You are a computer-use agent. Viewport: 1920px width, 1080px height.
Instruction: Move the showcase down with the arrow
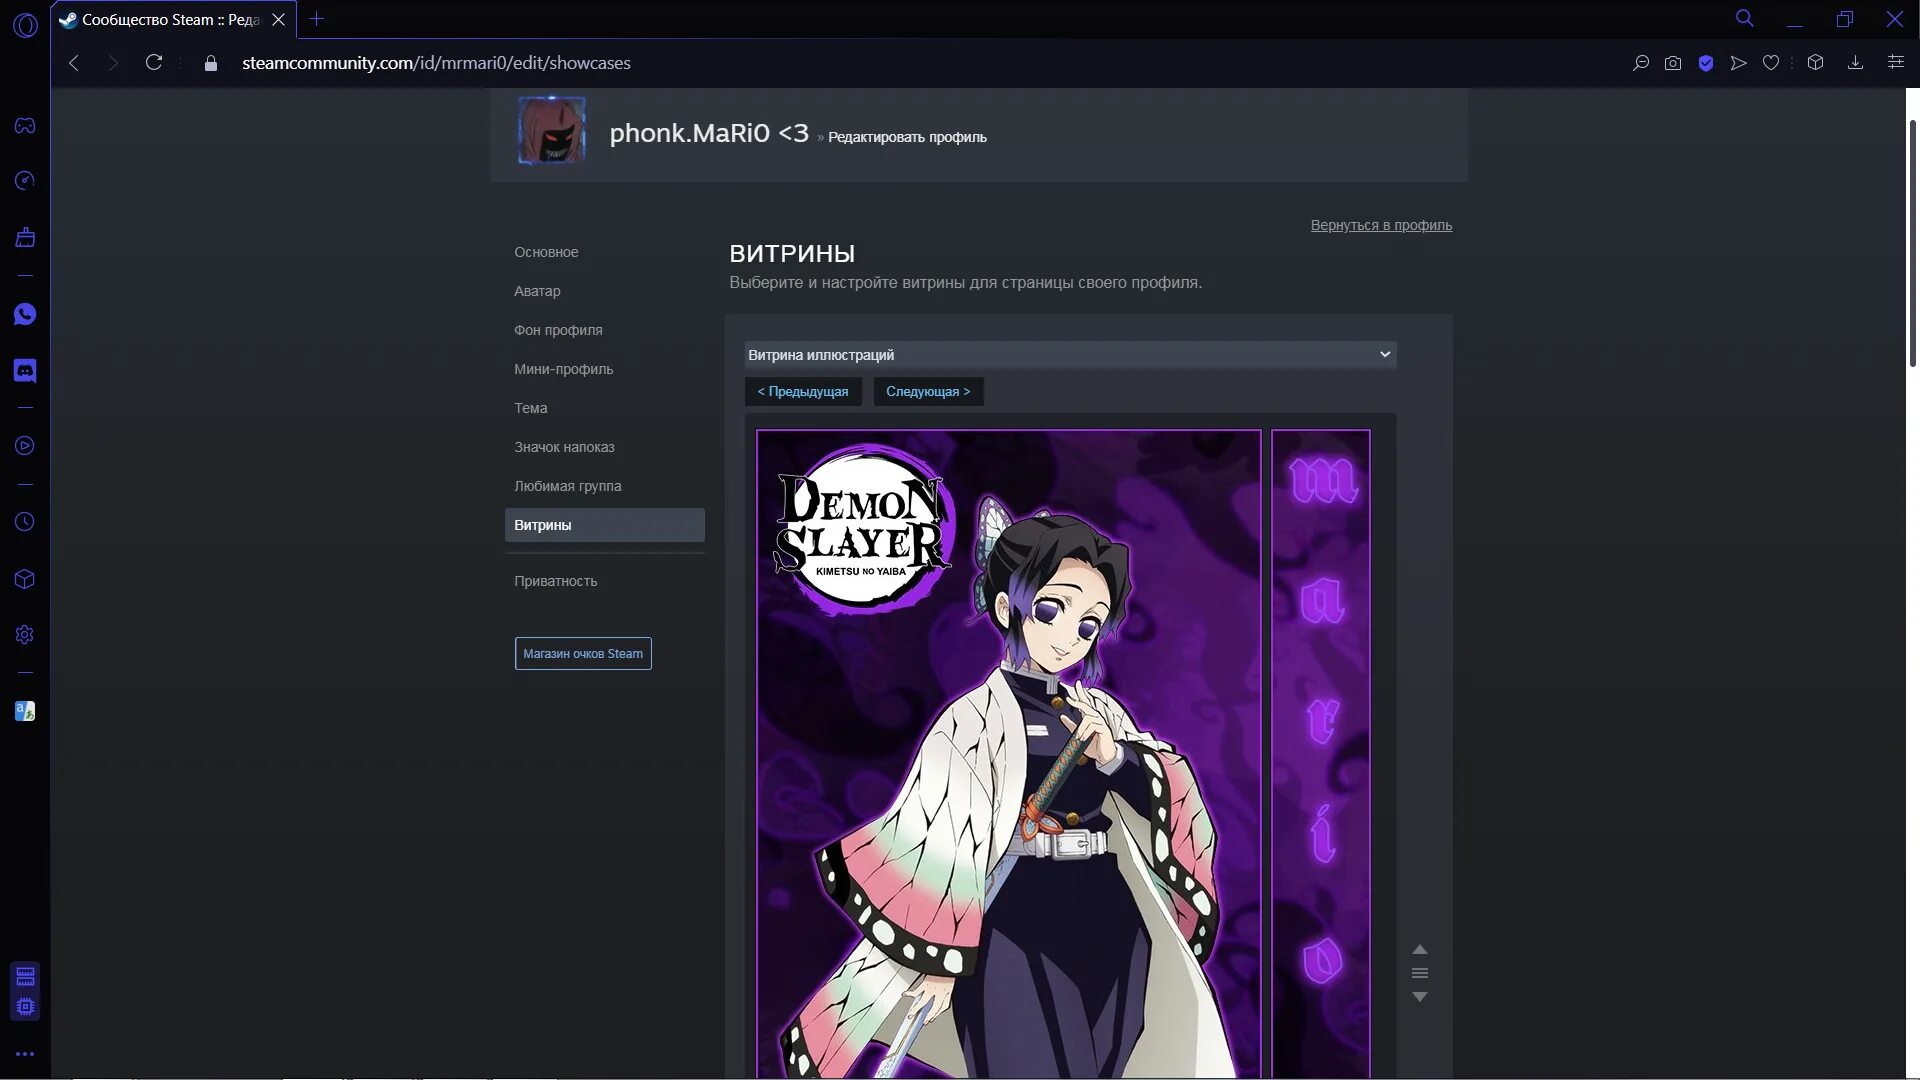[x=1420, y=997]
